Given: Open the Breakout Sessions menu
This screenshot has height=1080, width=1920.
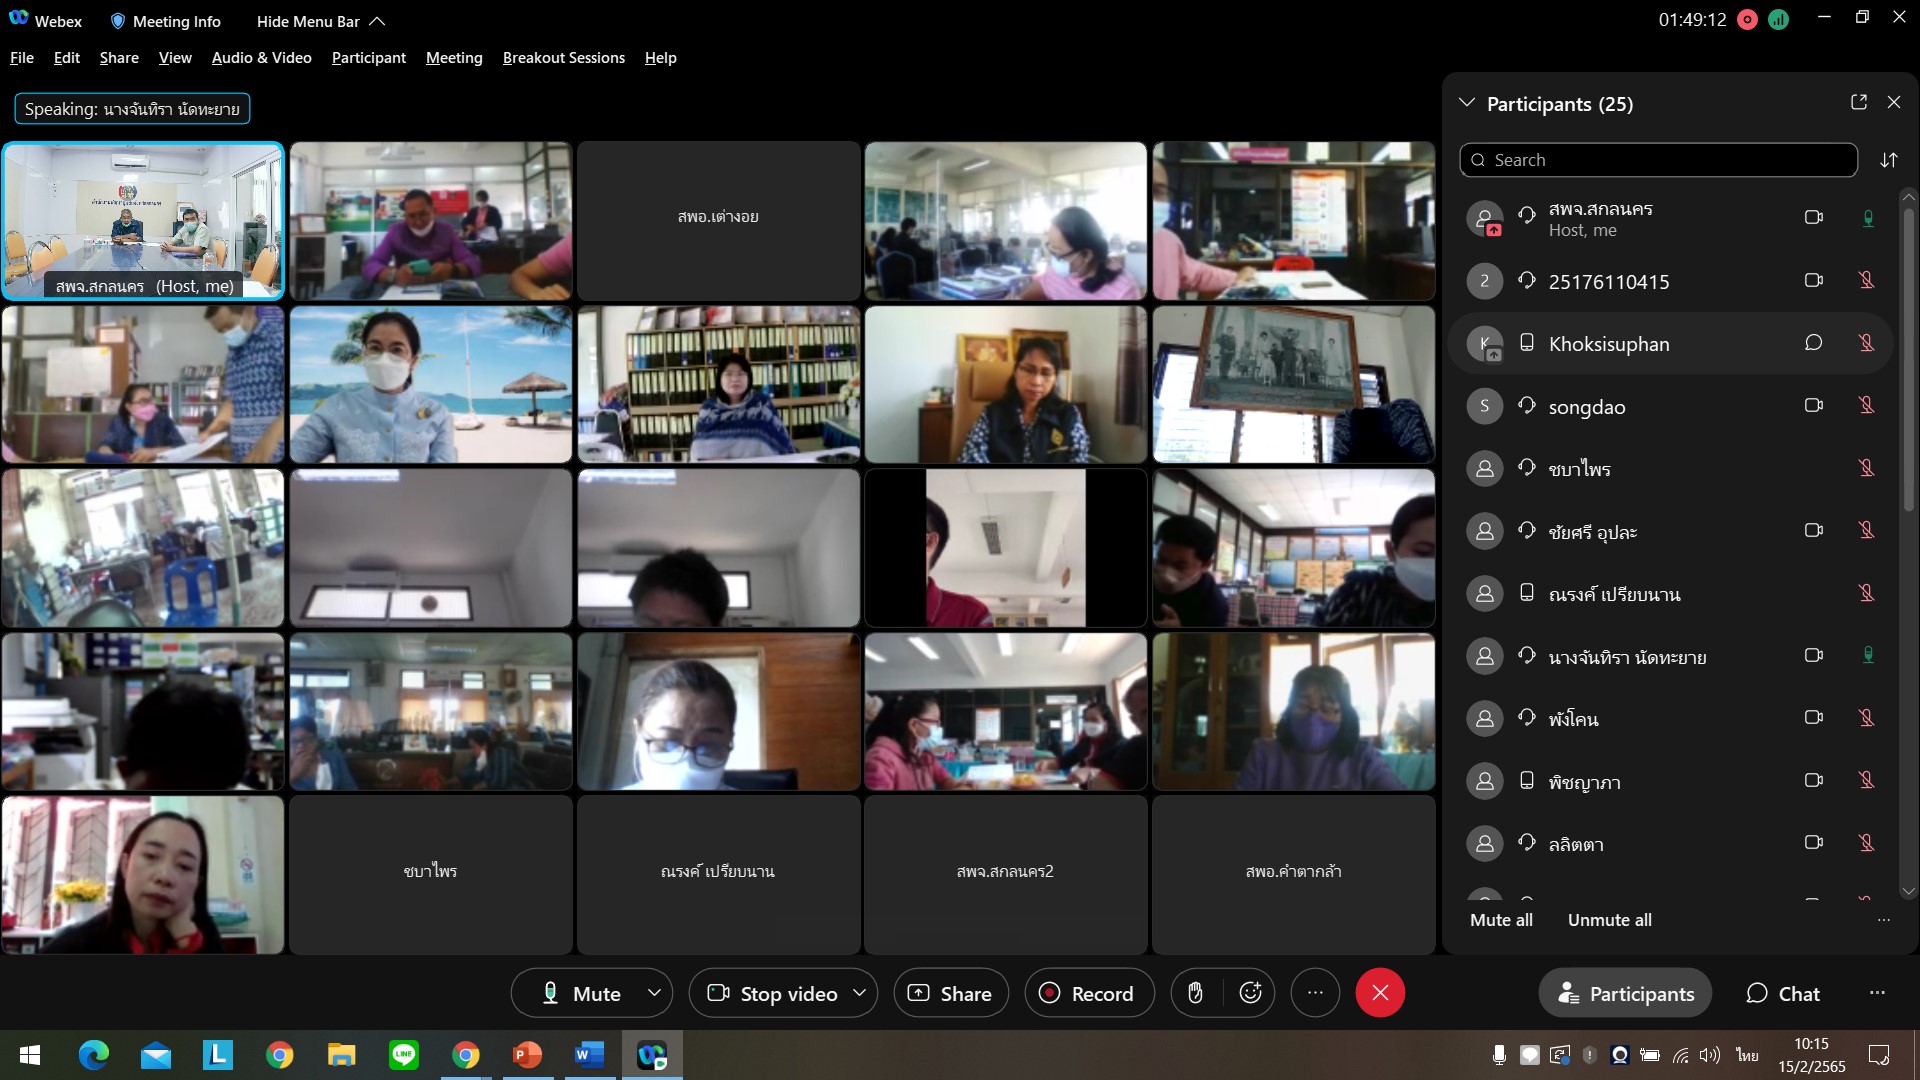Looking at the screenshot, I should pyautogui.click(x=564, y=58).
